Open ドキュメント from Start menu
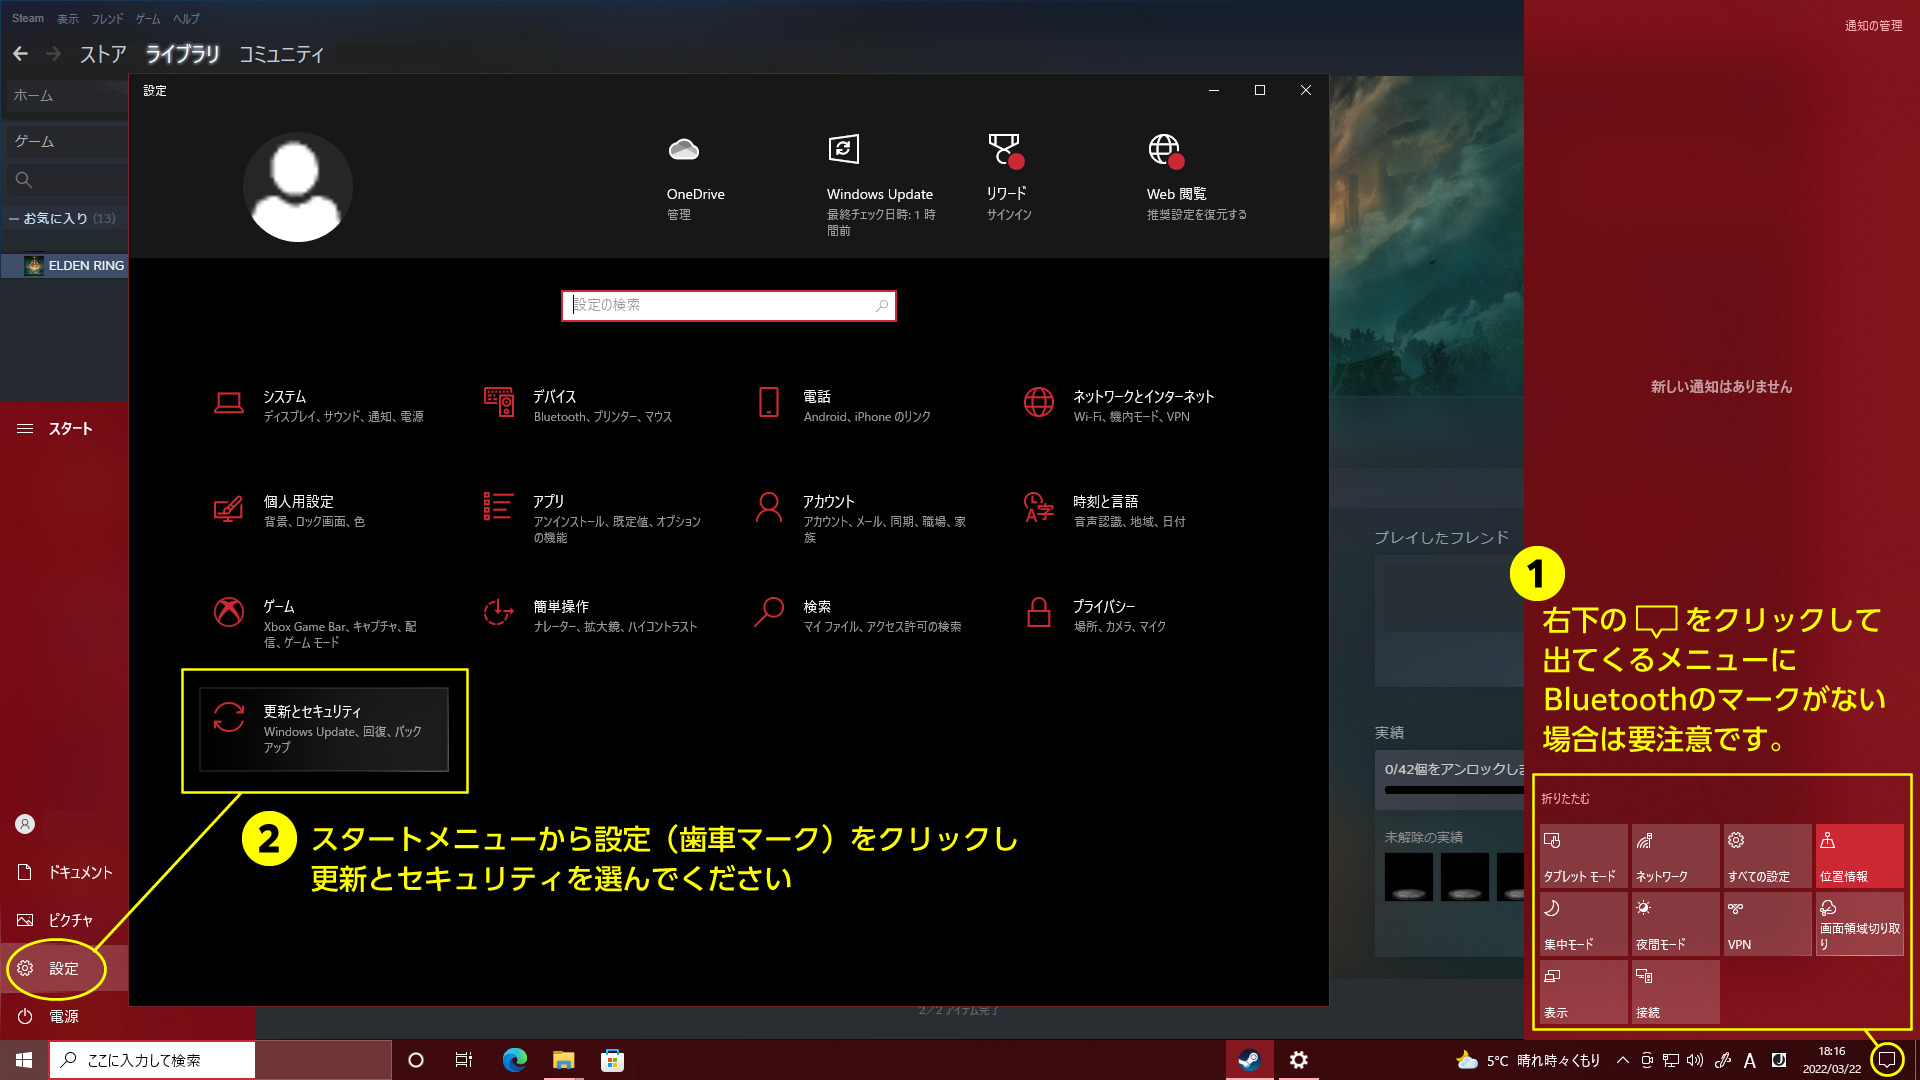Screen dimensions: 1920x1080 click(64, 872)
